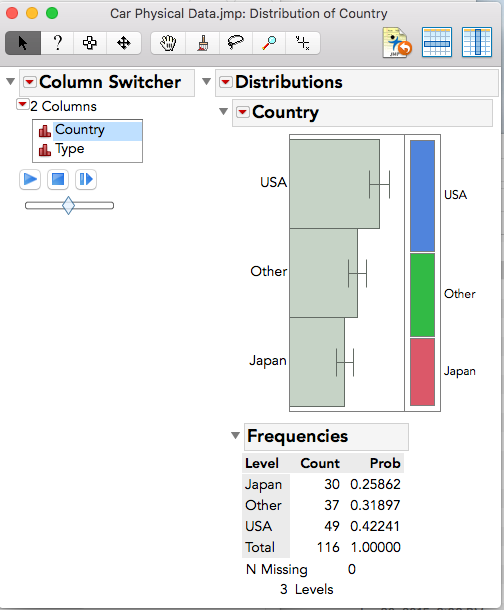Click the JMP script recall icon
Viewport: 504px width, 610px height.
(x=397, y=43)
